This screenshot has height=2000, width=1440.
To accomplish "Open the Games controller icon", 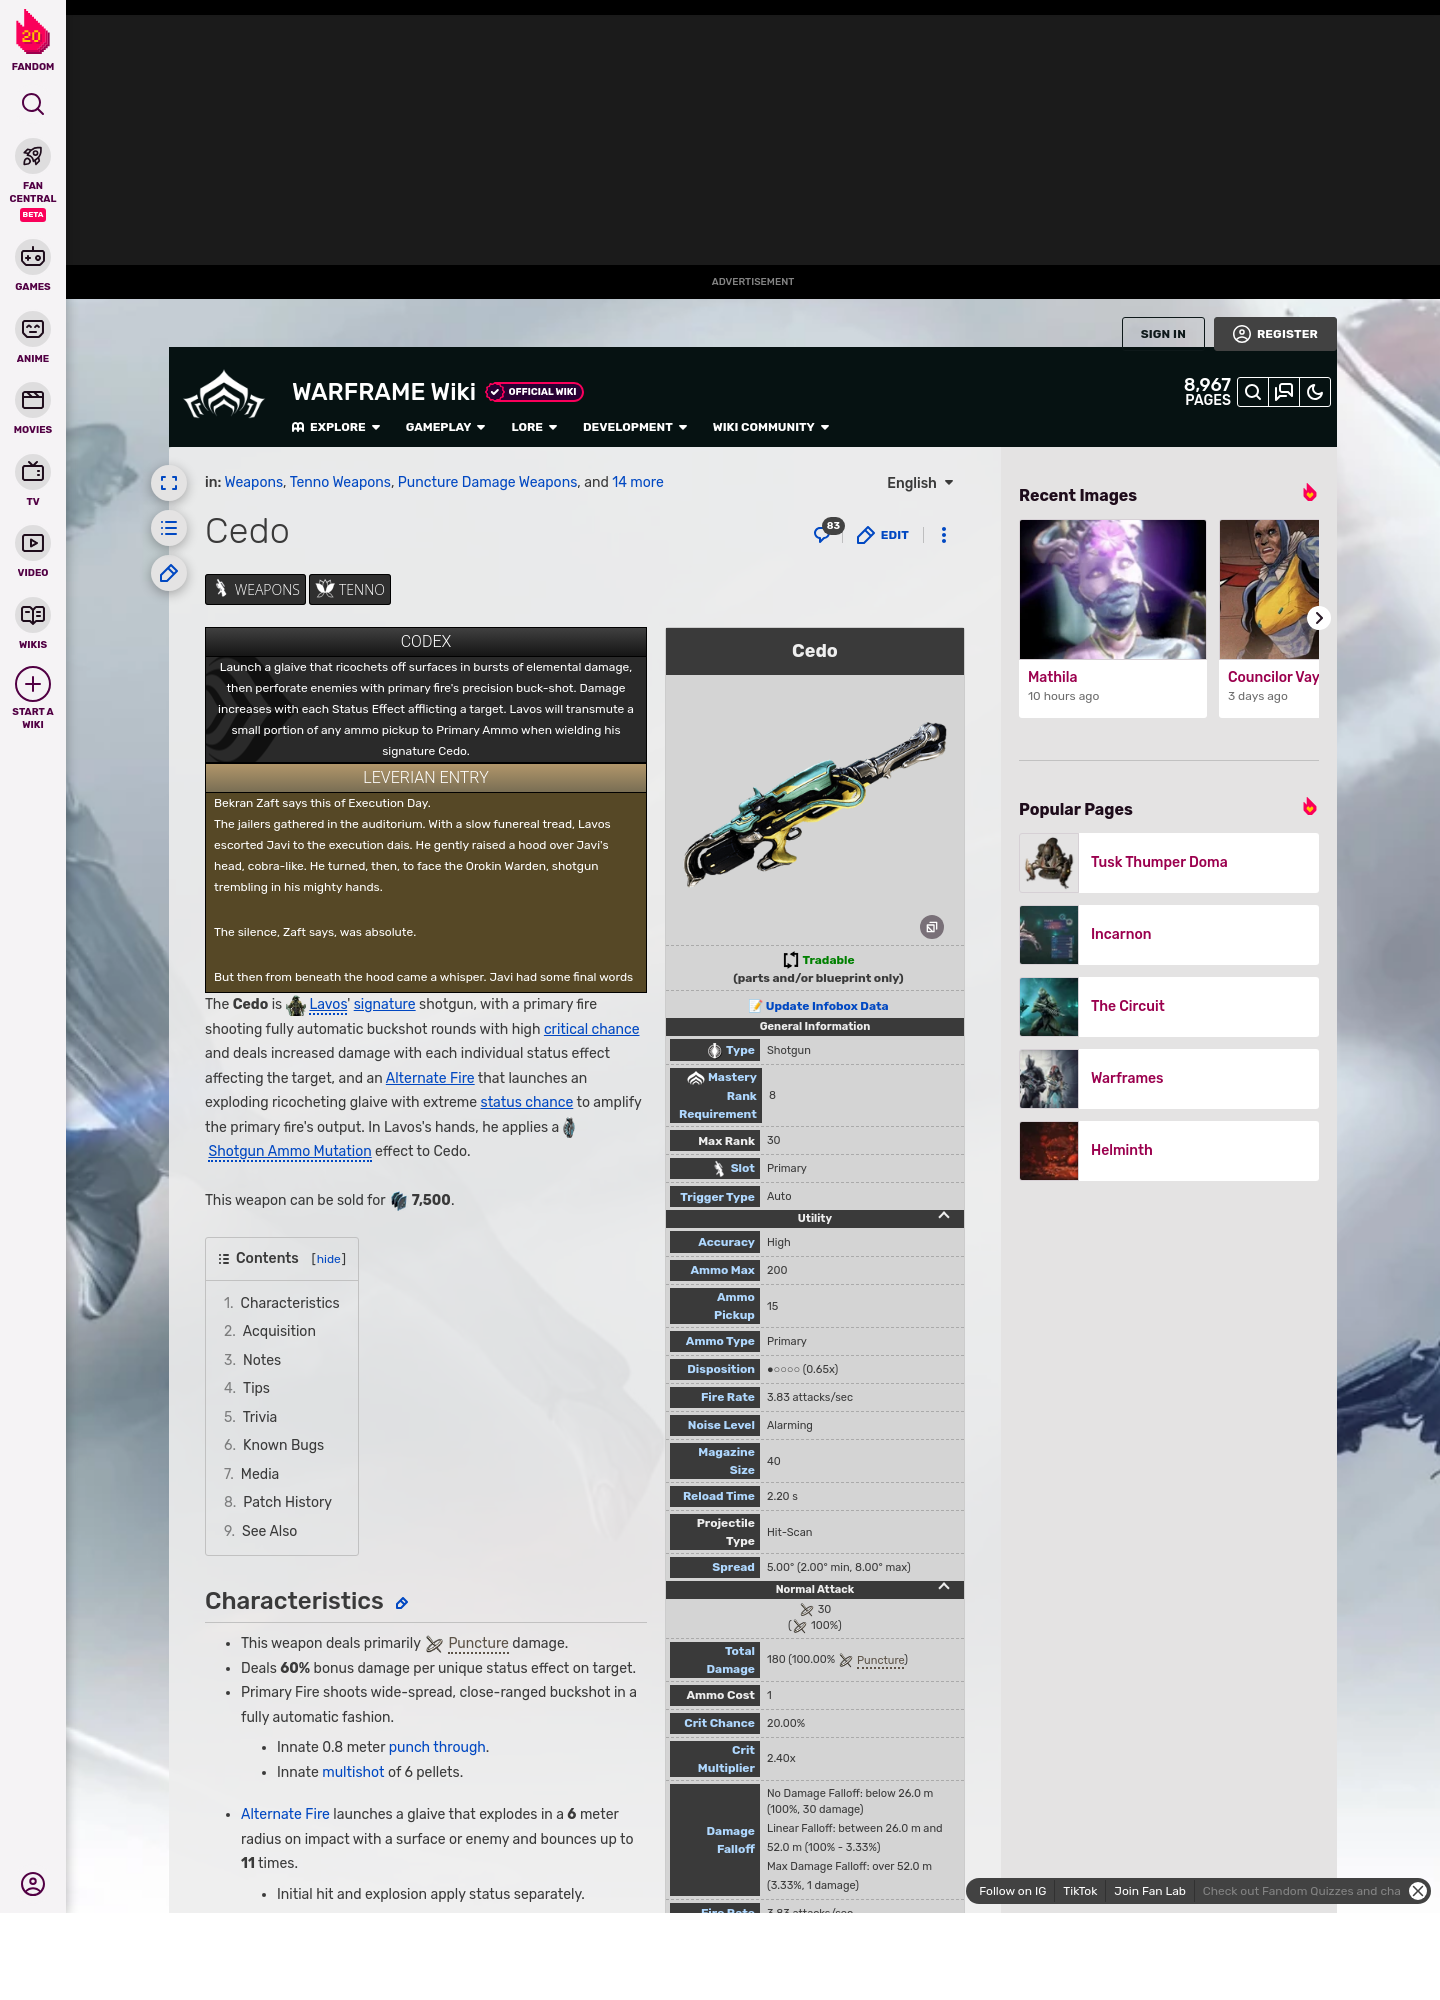I will click(33, 257).
